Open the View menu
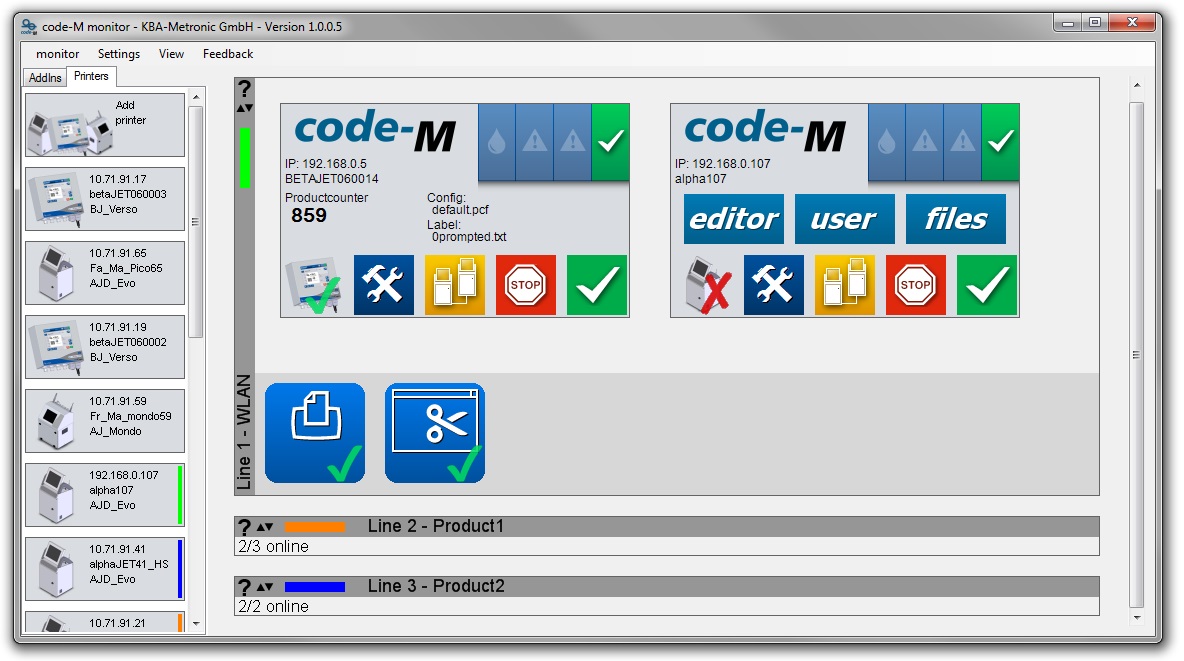Viewport: 1184px width, 661px height. point(171,54)
